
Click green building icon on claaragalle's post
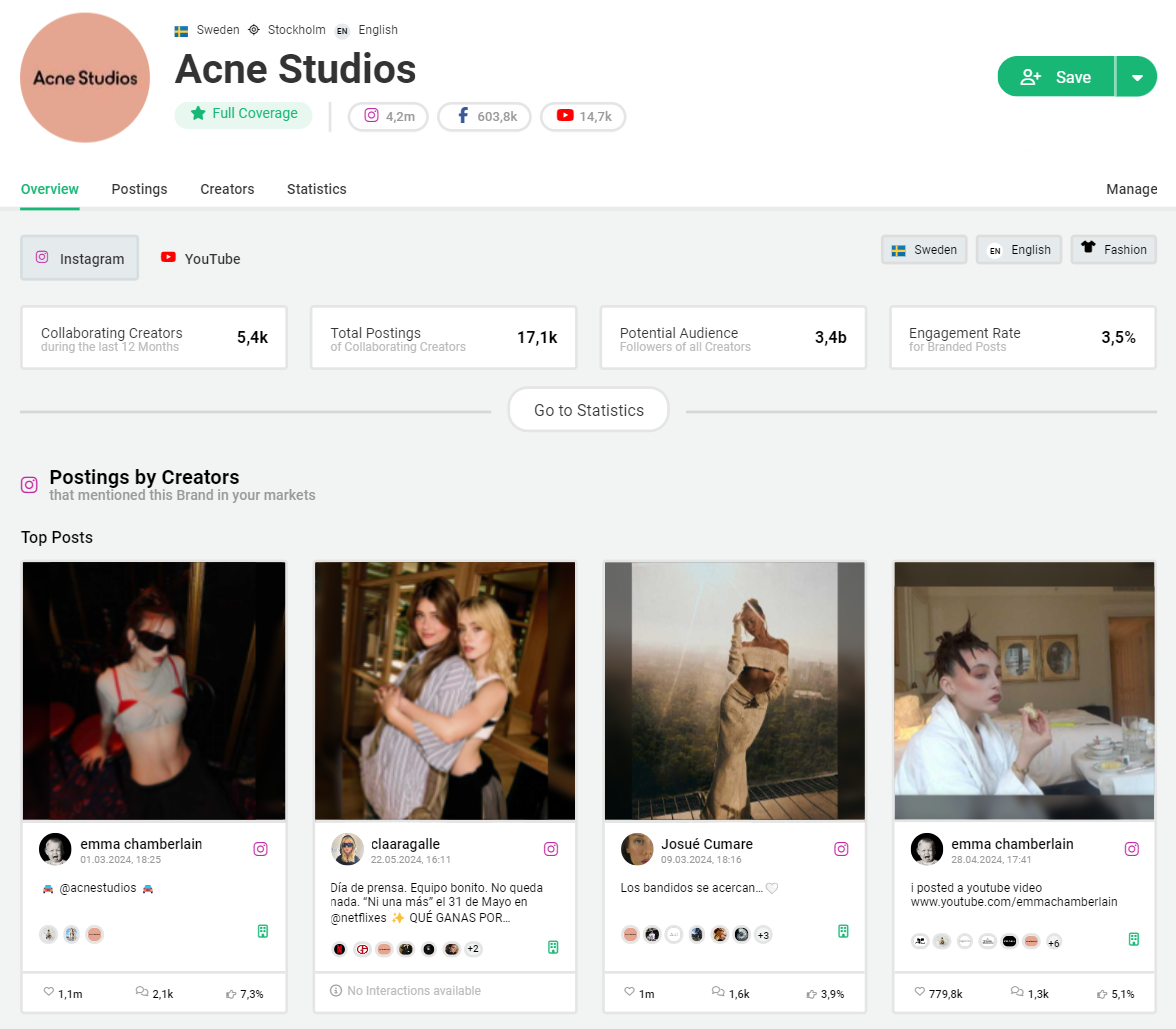[553, 947]
